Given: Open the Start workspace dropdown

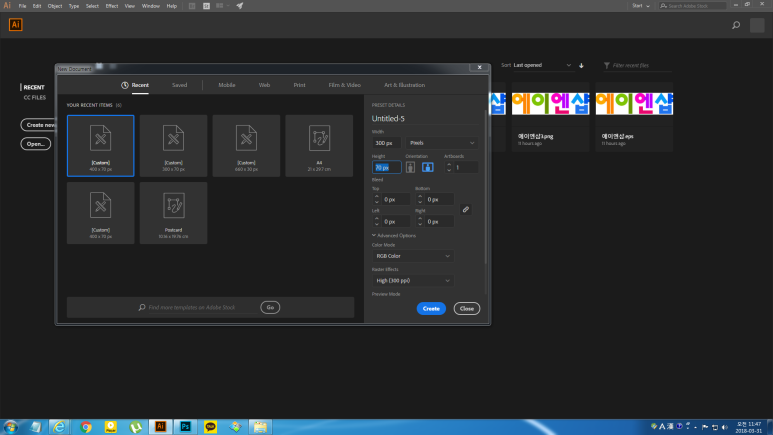Looking at the screenshot, I should [641, 6].
